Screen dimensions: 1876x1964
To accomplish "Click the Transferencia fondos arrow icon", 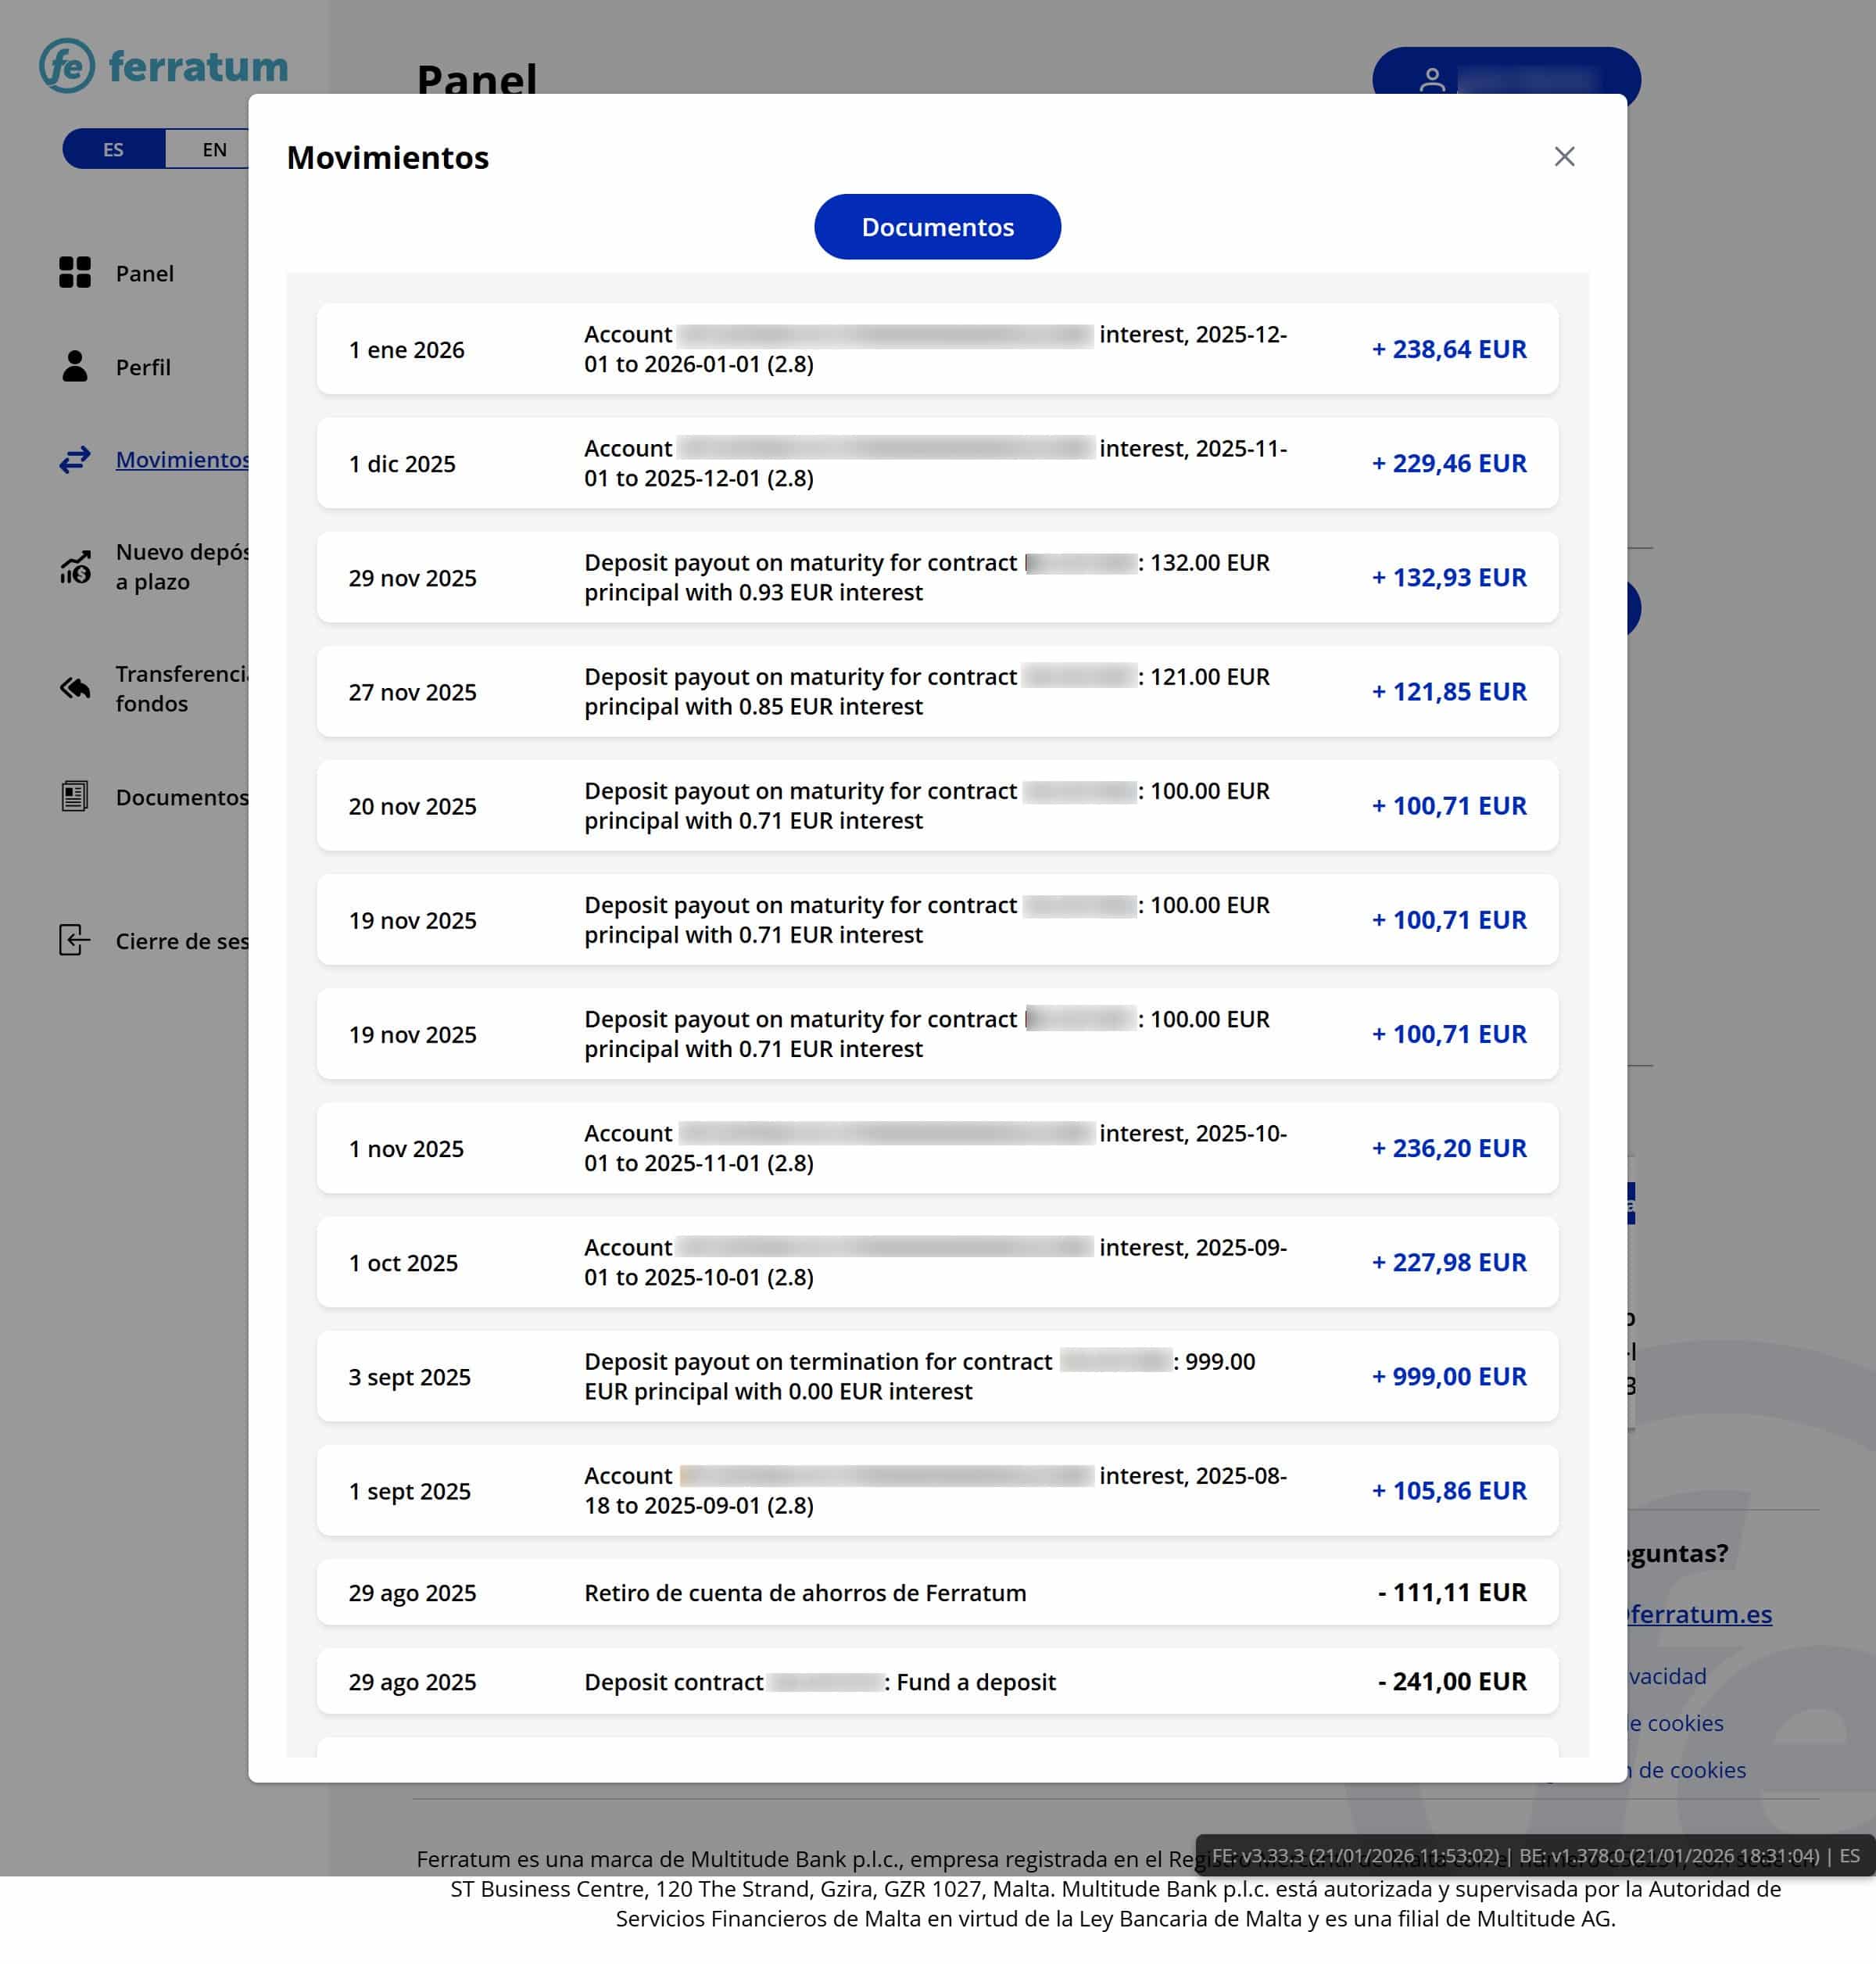I will click(x=75, y=688).
